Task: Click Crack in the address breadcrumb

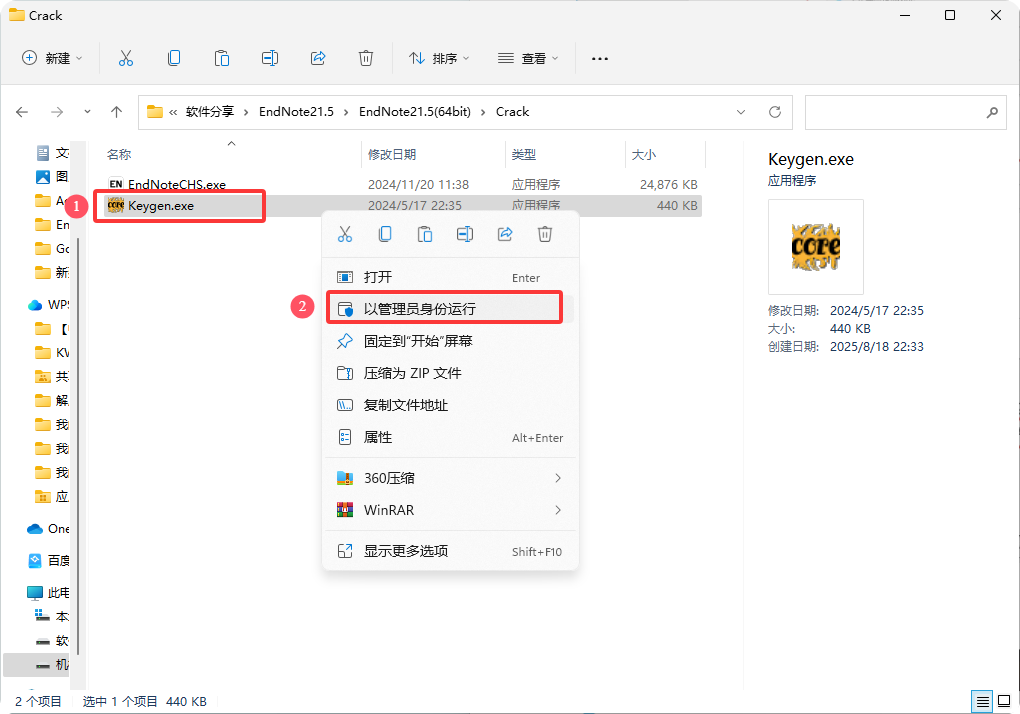Action: pyautogui.click(x=513, y=112)
